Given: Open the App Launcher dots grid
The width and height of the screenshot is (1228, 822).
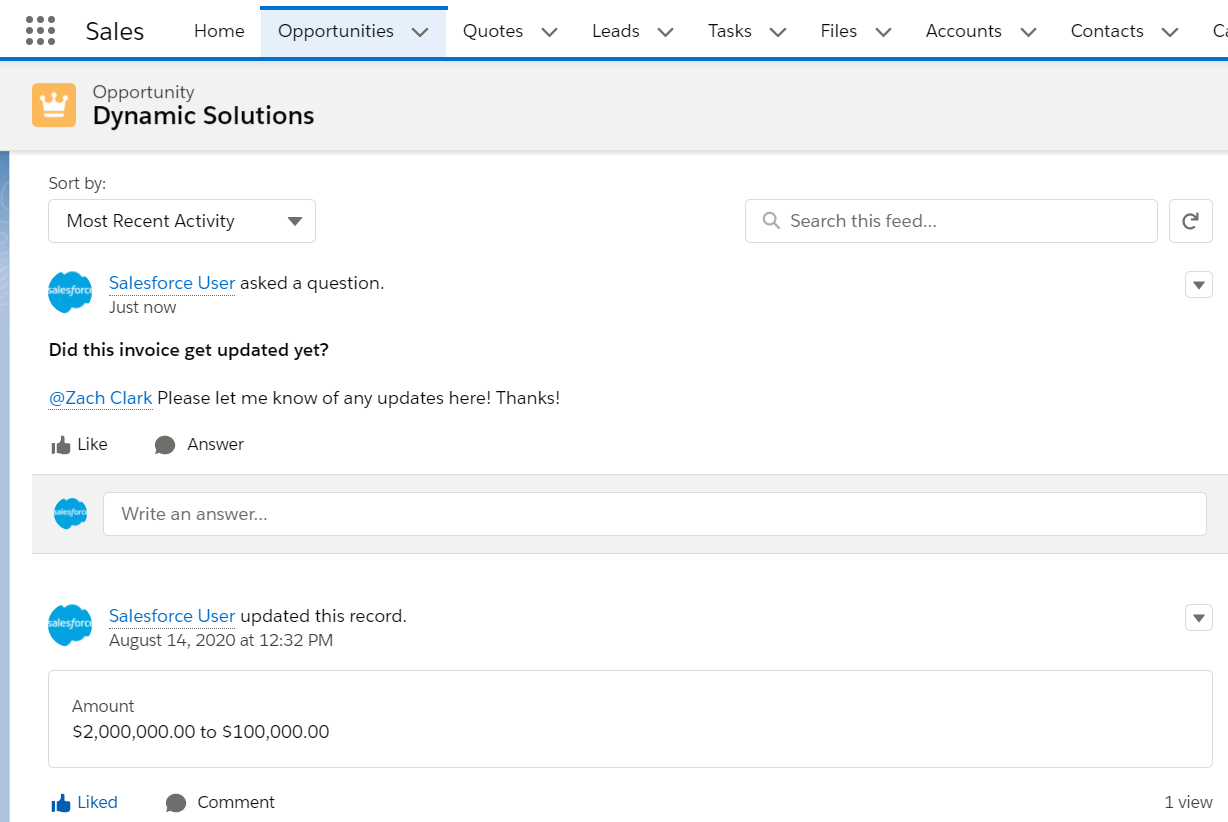Looking at the screenshot, I should point(40,31).
